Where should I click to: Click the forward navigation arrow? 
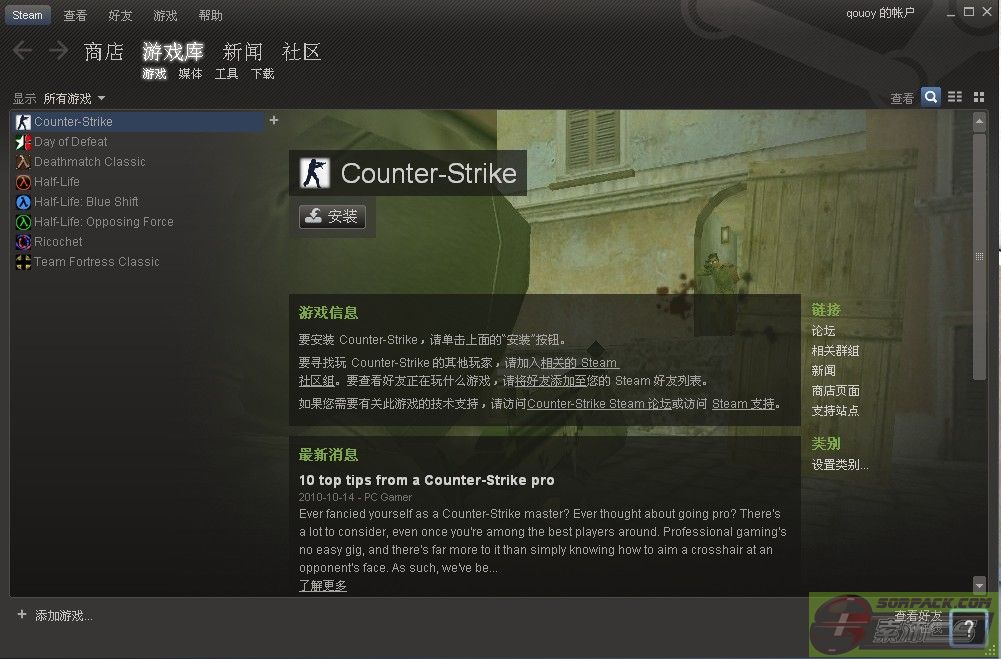click(x=58, y=50)
